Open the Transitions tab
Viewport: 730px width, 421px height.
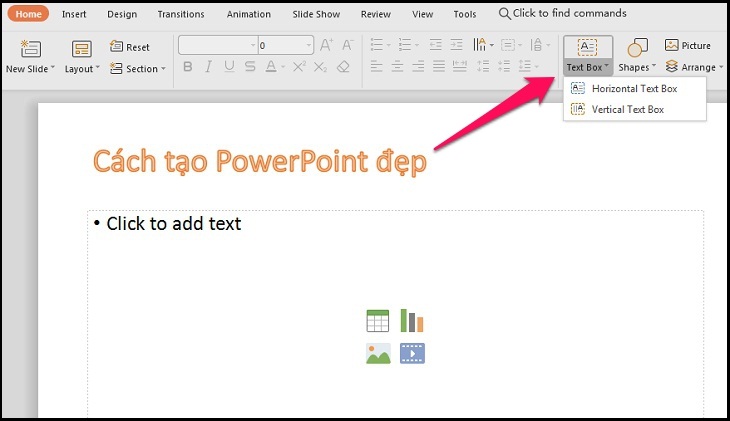[181, 14]
